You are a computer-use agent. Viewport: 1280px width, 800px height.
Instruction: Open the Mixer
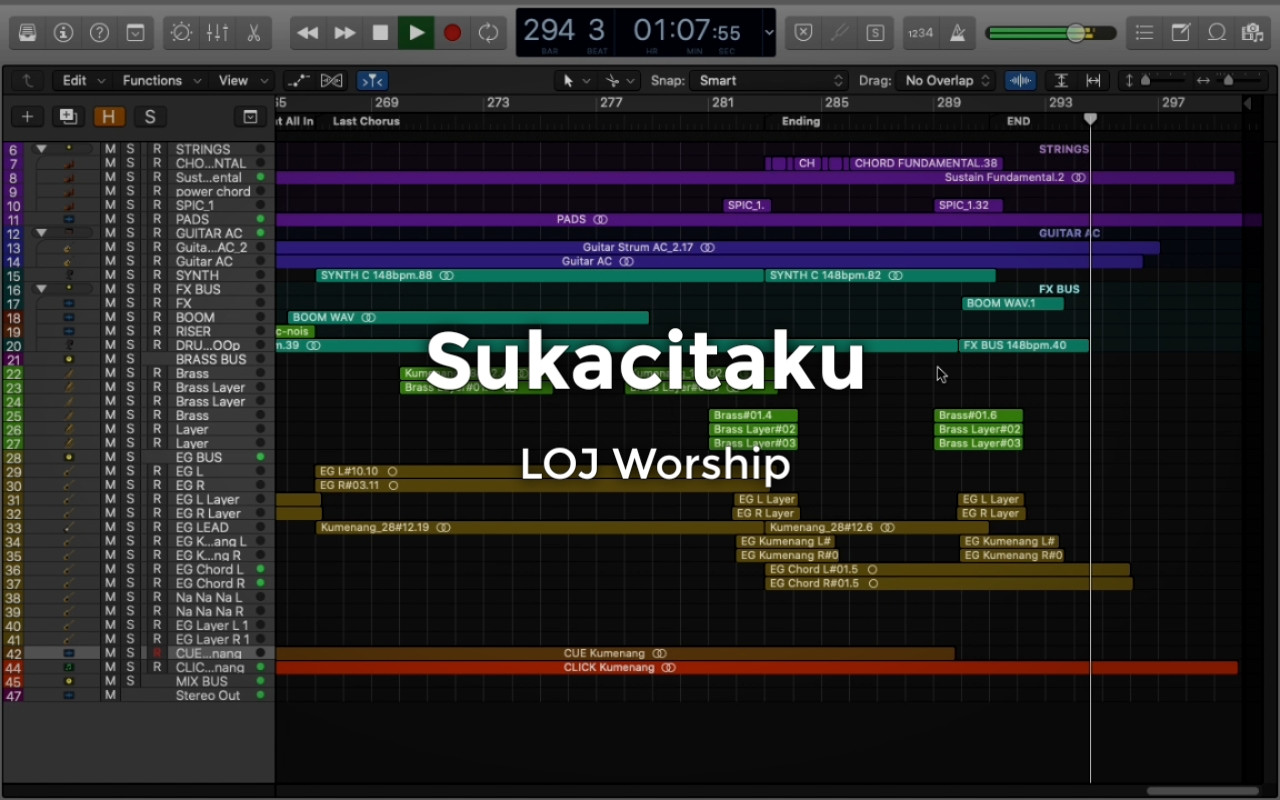(217, 32)
